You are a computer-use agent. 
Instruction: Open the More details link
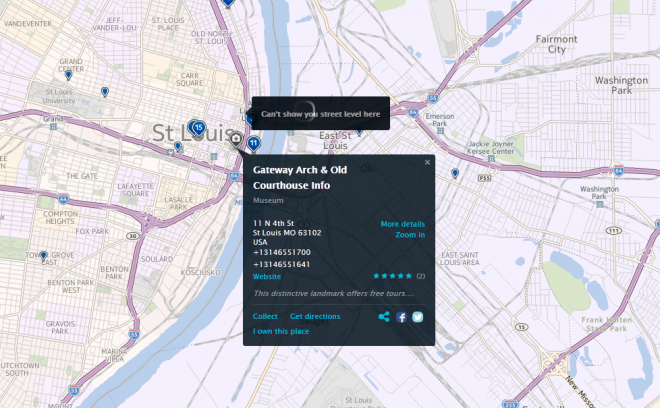point(402,224)
